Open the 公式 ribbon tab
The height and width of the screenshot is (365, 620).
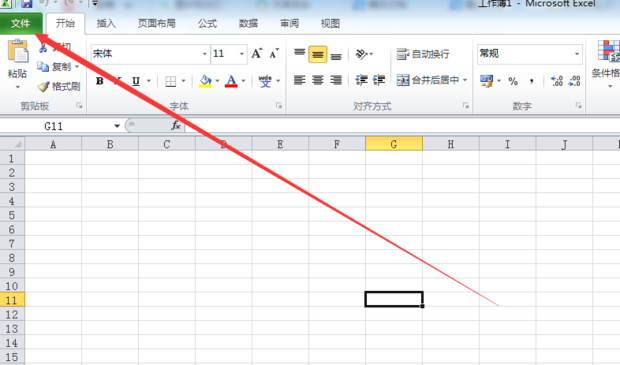tap(207, 24)
